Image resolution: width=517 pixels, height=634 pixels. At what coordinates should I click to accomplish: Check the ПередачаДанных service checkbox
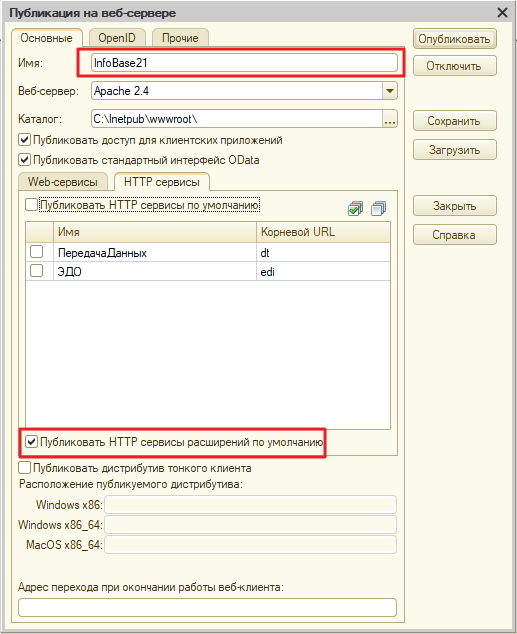[x=36, y=251]
